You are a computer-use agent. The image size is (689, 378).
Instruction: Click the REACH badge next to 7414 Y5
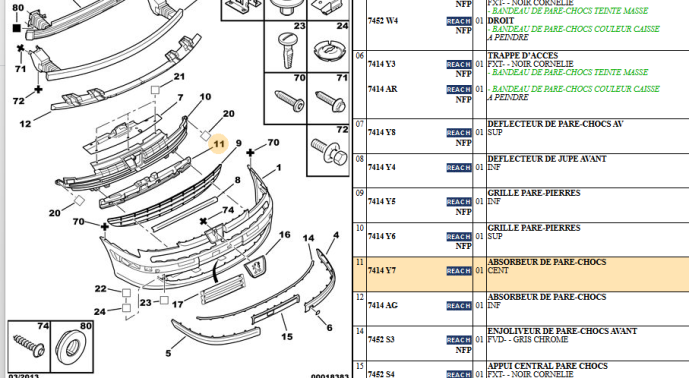pyautogui.click(x=459, y=202)
